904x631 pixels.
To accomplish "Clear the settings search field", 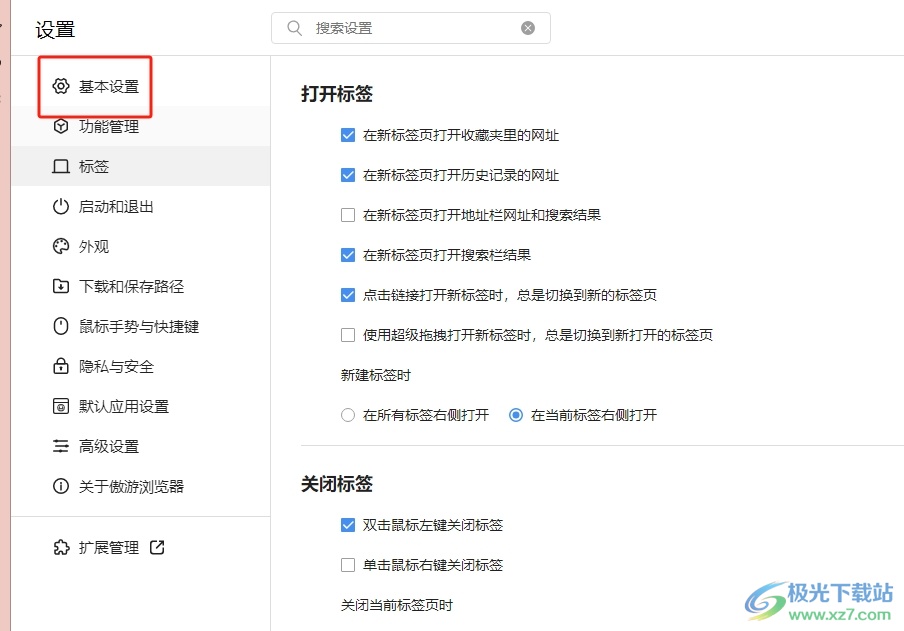I will pos(528,28).
